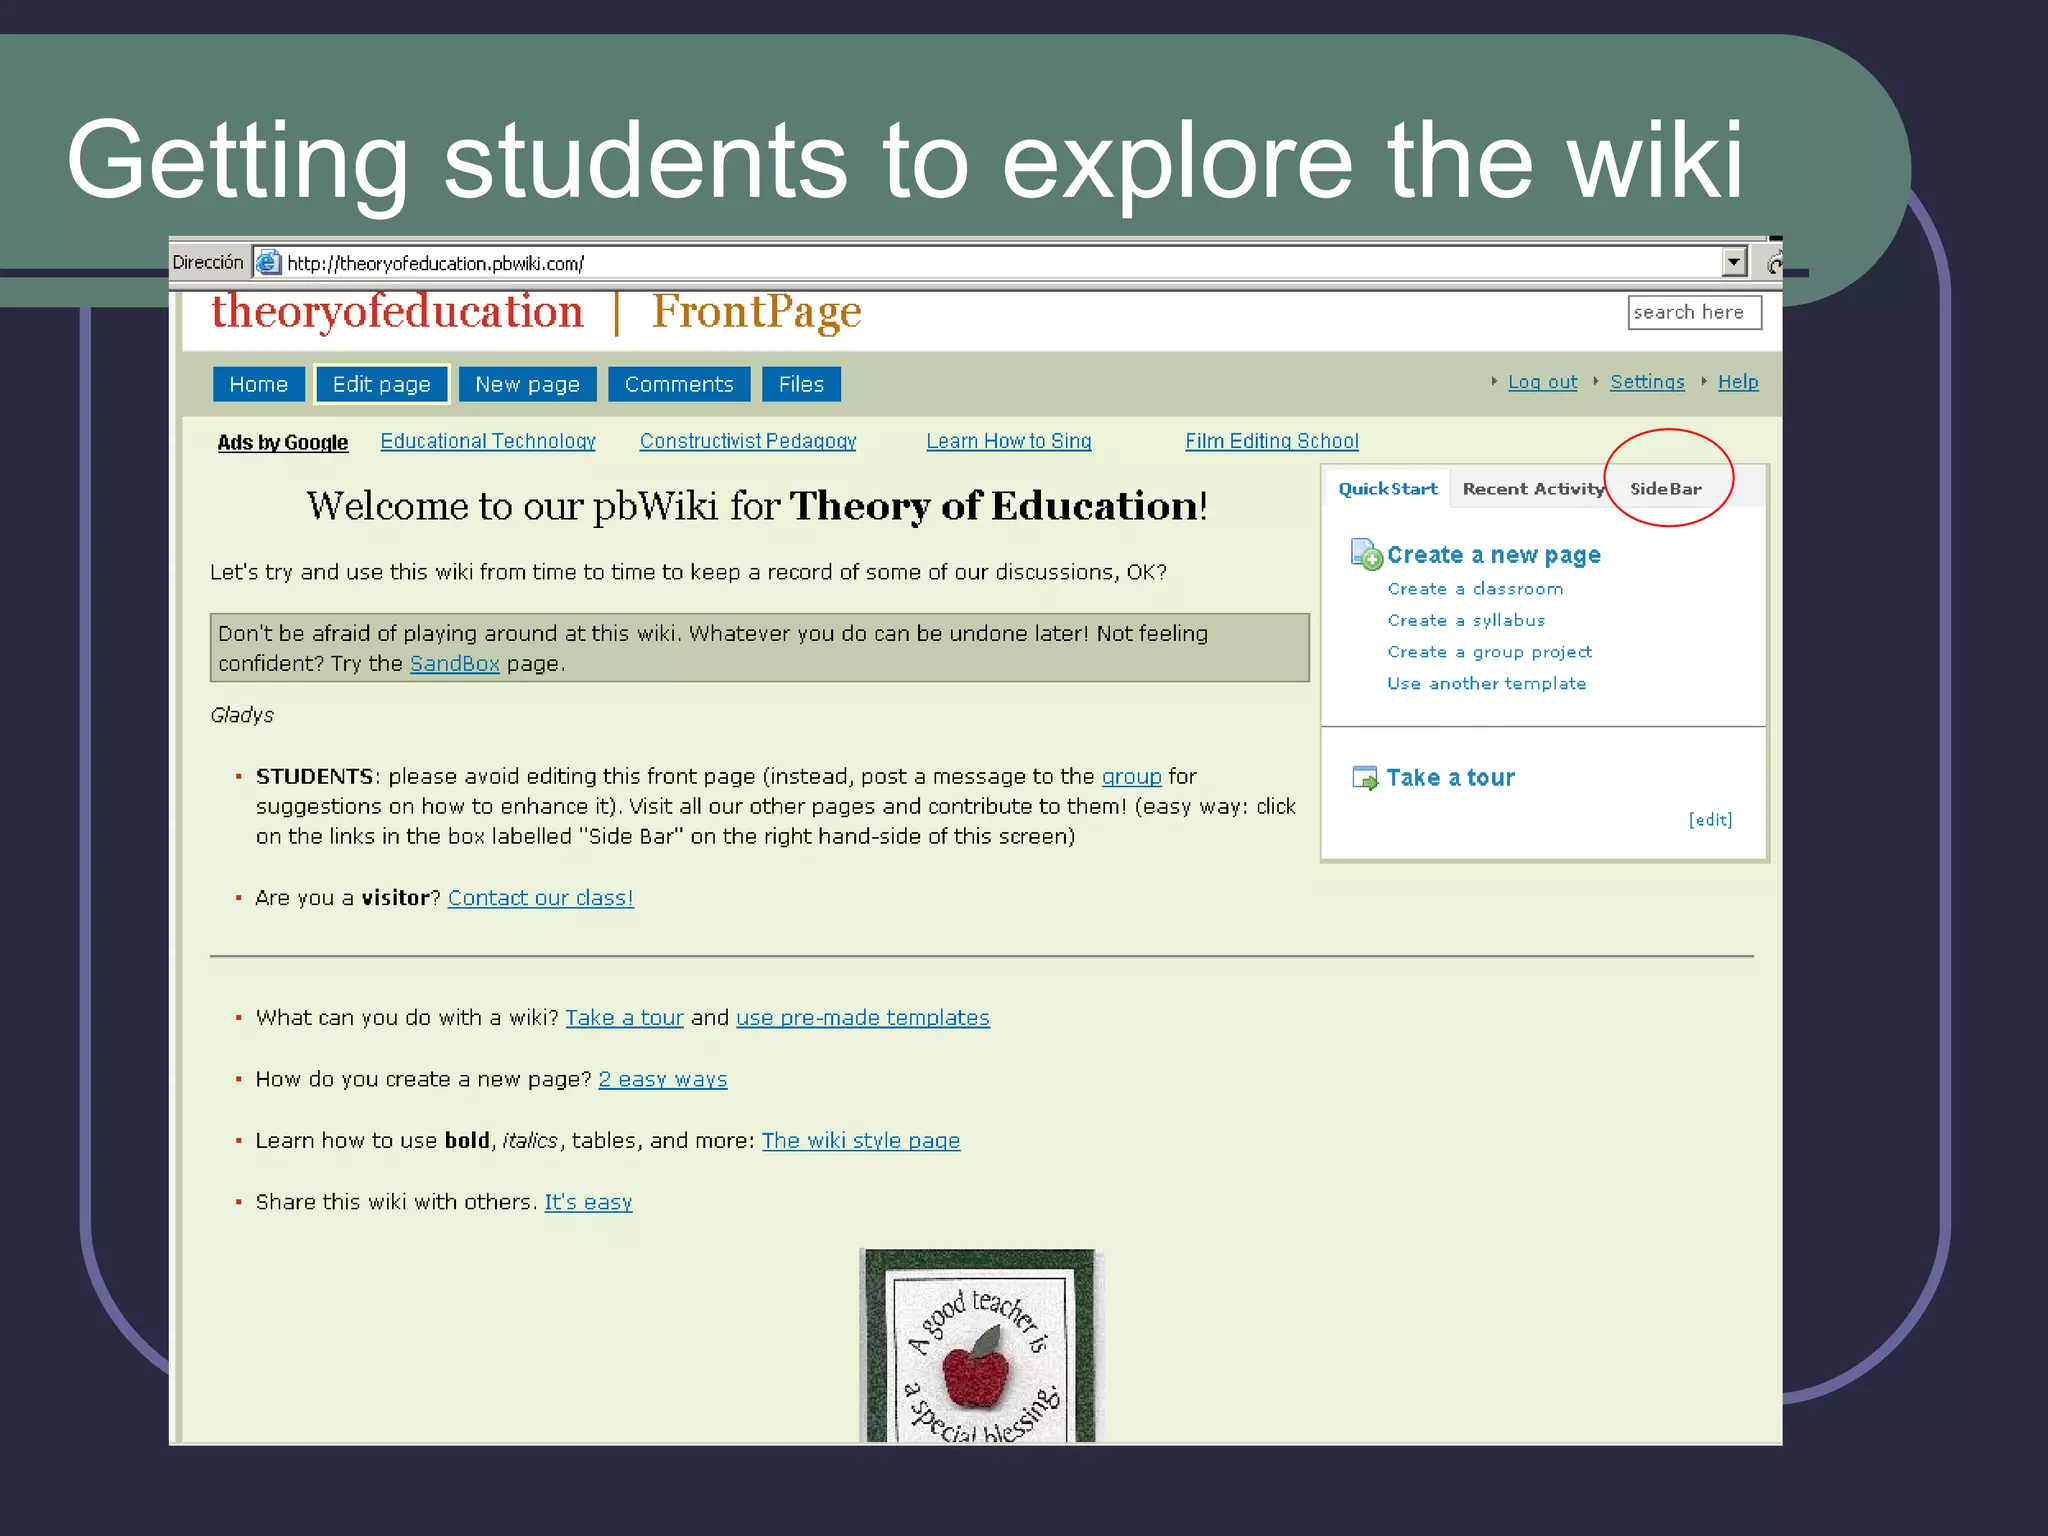Follow the SandBox page link
Viewport: 2048px width, 1536px height.
point(454,664)
